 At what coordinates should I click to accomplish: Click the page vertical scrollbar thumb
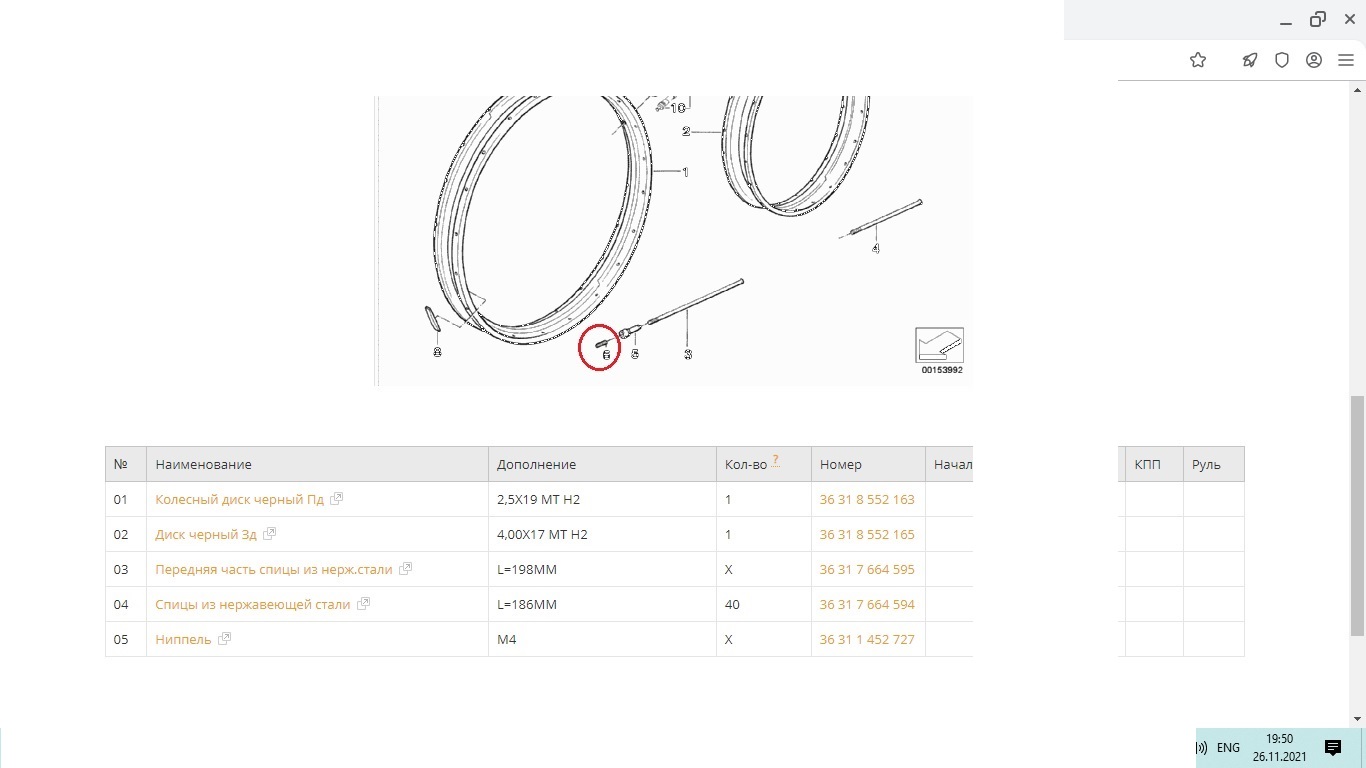(1357, 515)
